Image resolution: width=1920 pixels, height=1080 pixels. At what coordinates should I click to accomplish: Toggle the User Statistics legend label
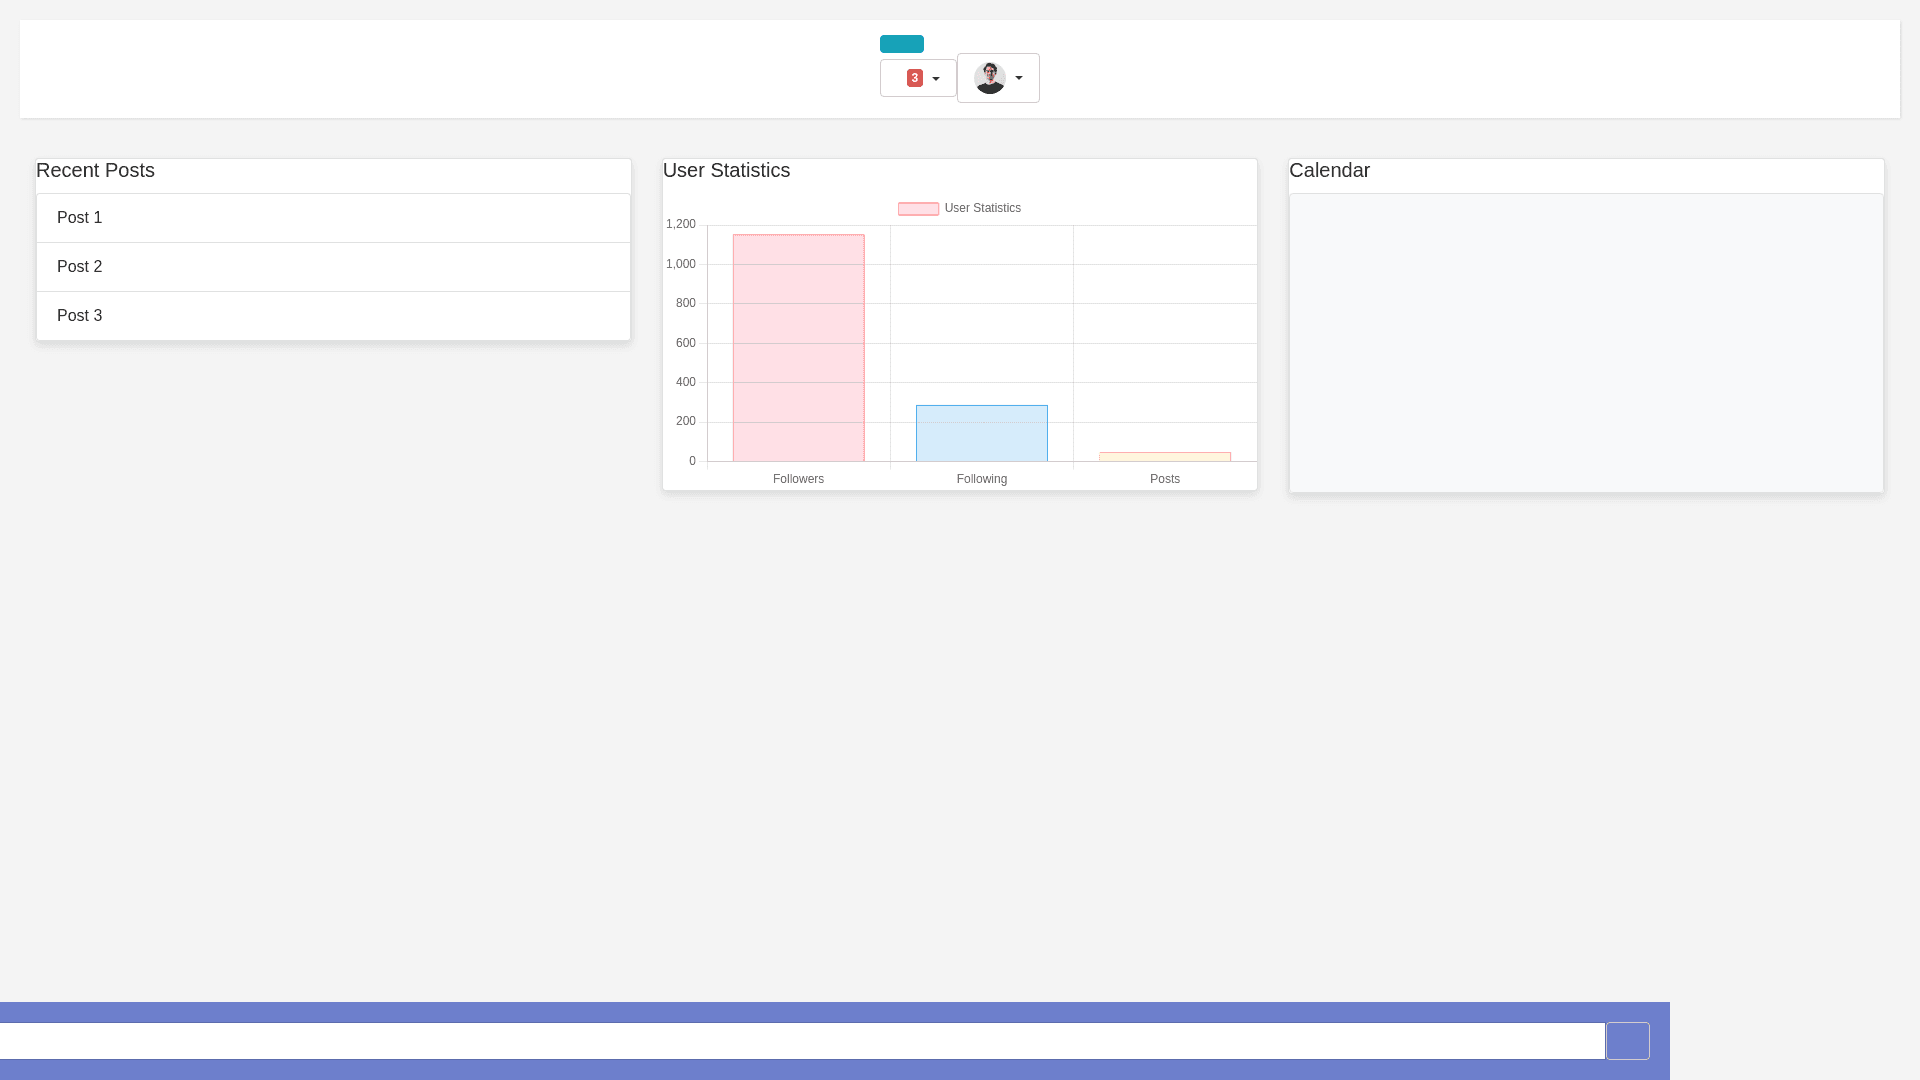click(x=982, y=208)
